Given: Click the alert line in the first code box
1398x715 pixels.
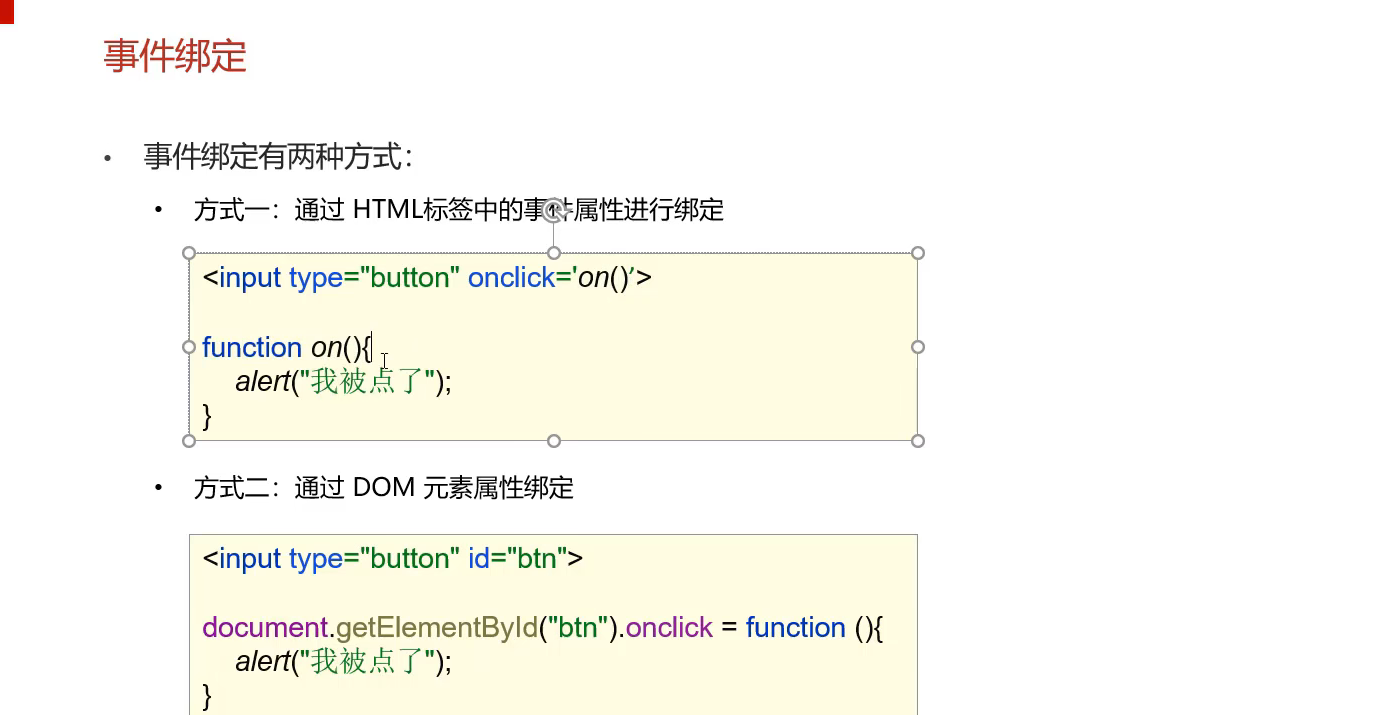Looking at the screenshot, I should (x=343, y=382).
